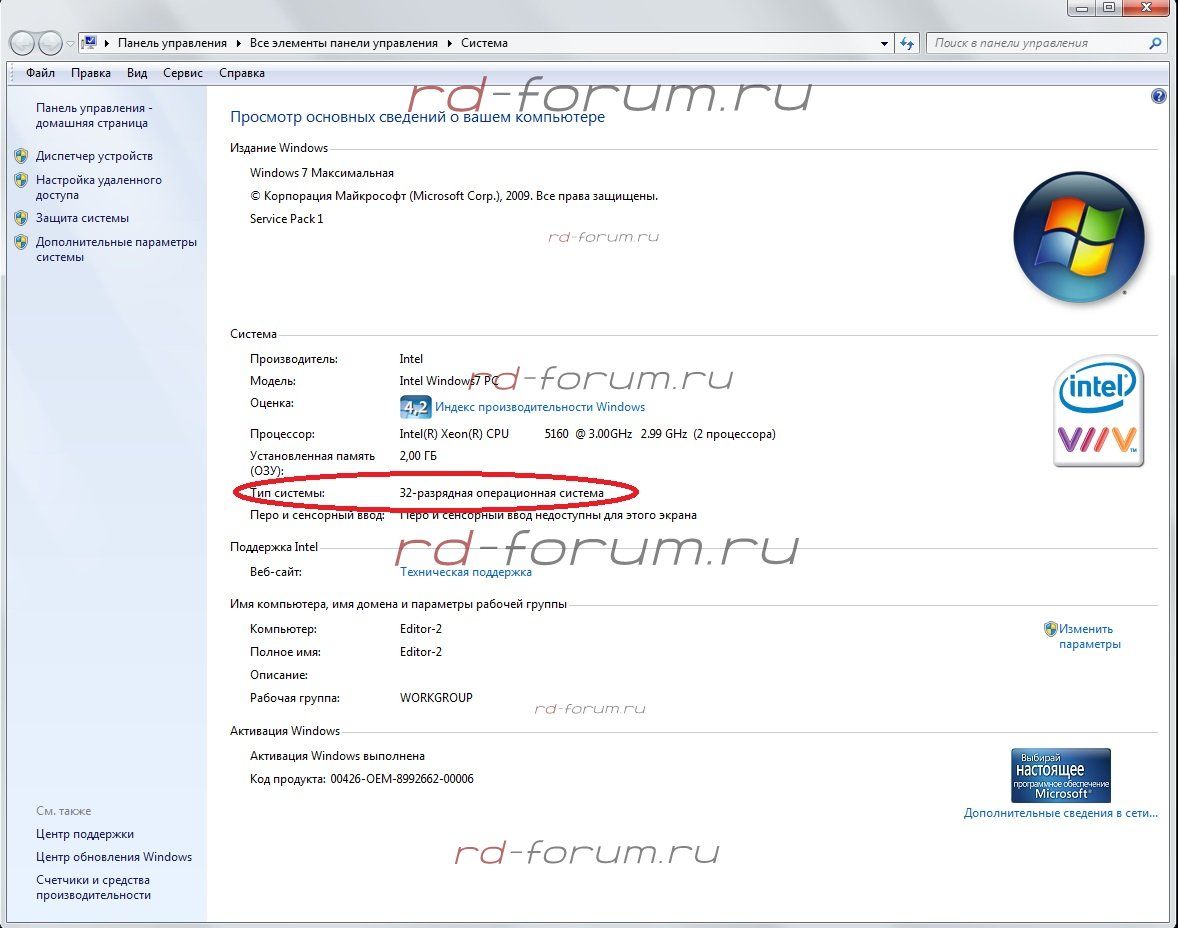Click the 2,00 ГБ memory value

(x=418, y=456)
